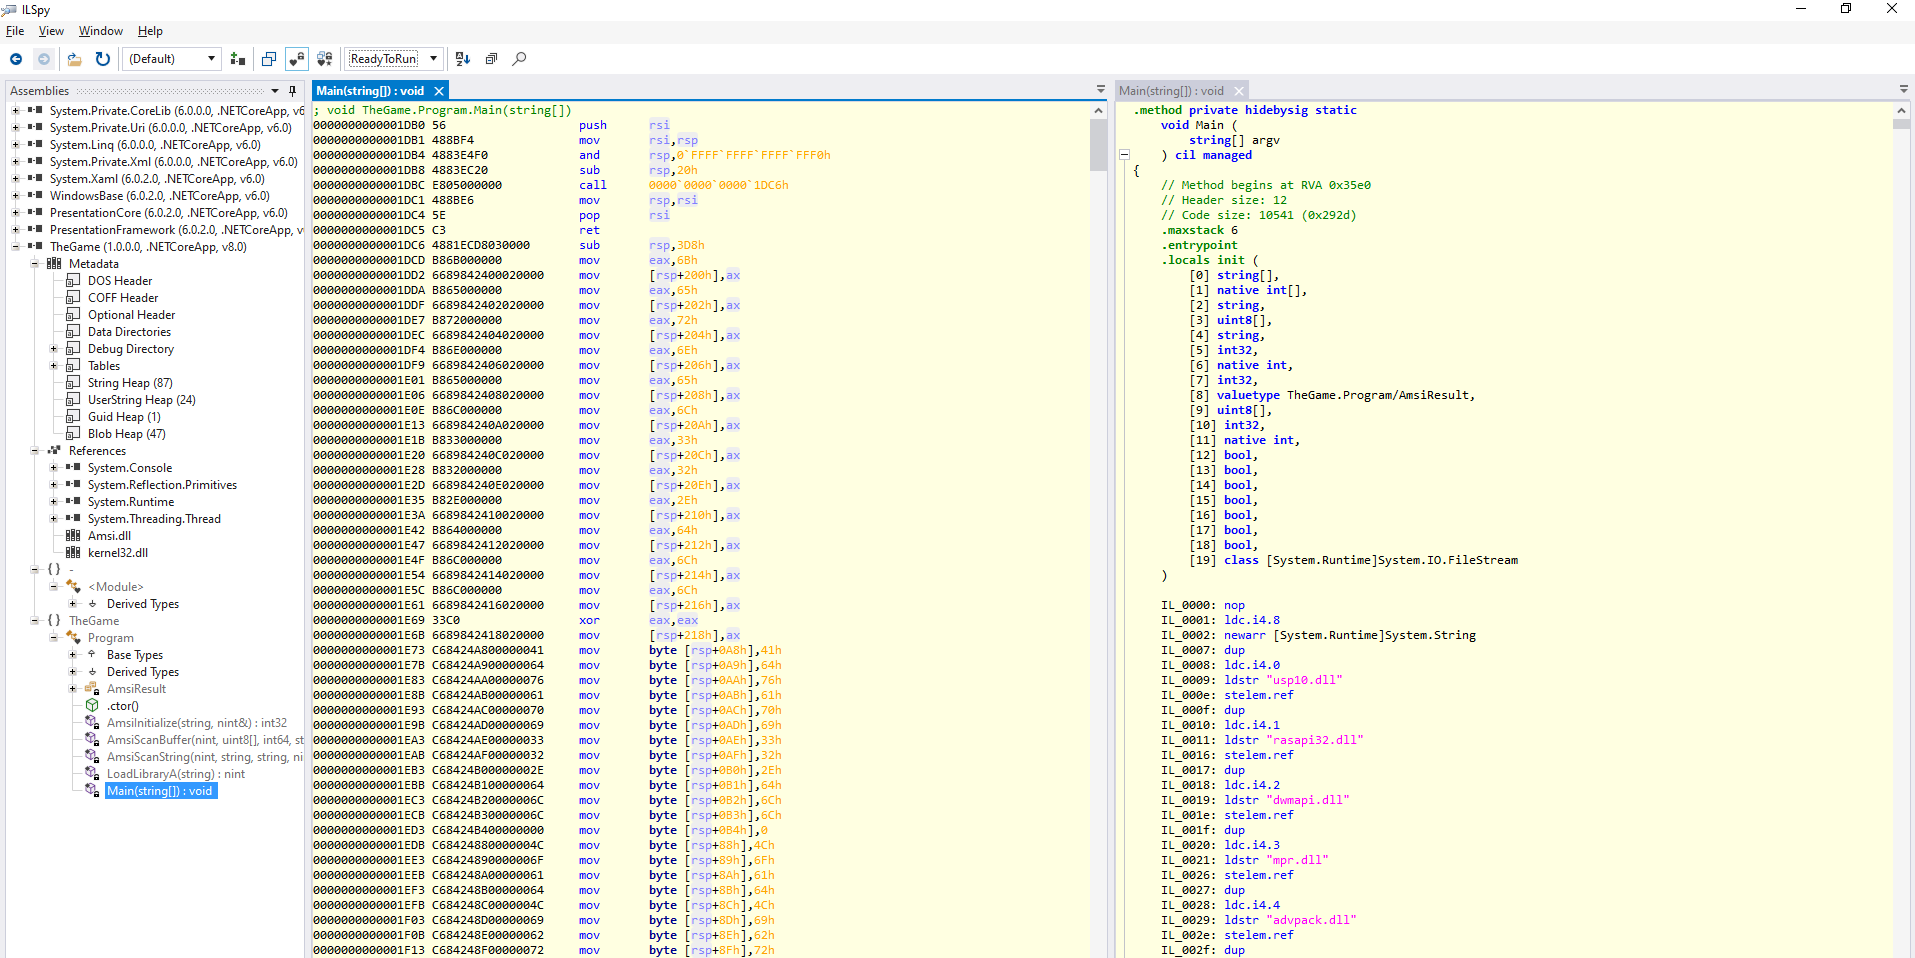The image size is (1915, 958).
Task: Collapse the TheGame assembly node
Action: [15, 247]
